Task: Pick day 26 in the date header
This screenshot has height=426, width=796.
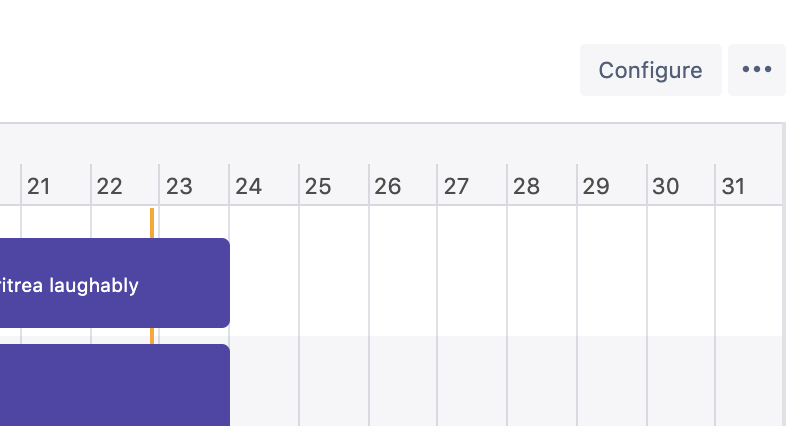Action: click(388, 186)
